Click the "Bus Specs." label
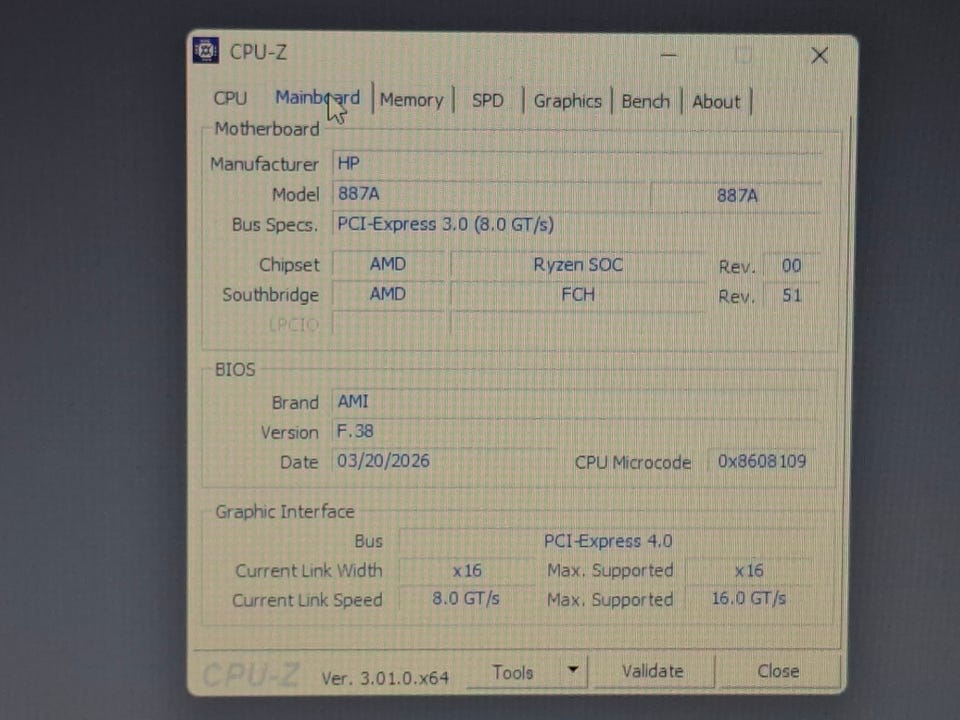Image resolution: width=960 pixels, height=720 pixels. (x=275, y=225)
